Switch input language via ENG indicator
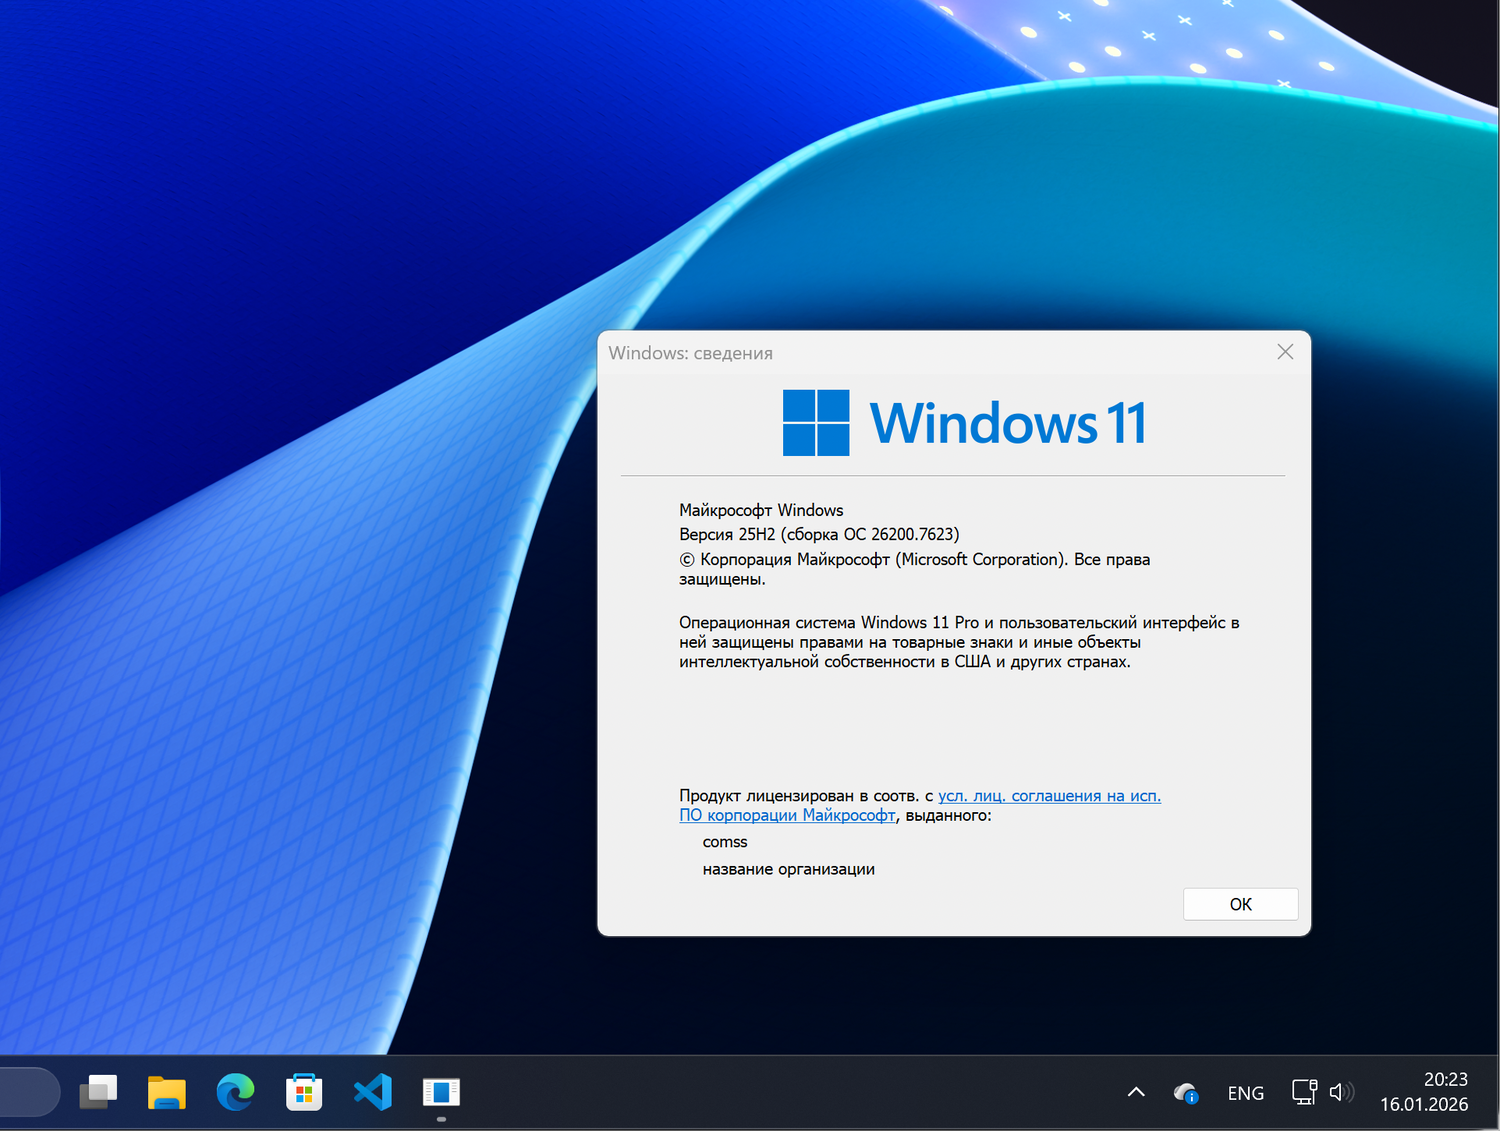 click(x=1245, y=1093)
